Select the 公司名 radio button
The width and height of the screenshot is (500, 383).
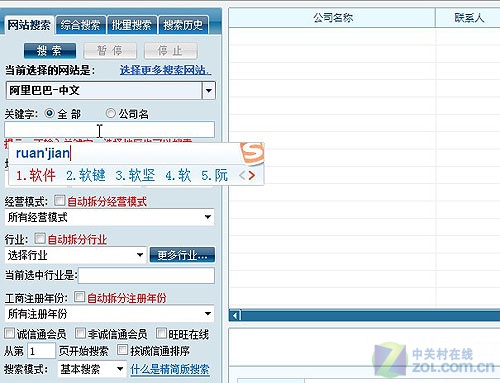click(110, 113)
